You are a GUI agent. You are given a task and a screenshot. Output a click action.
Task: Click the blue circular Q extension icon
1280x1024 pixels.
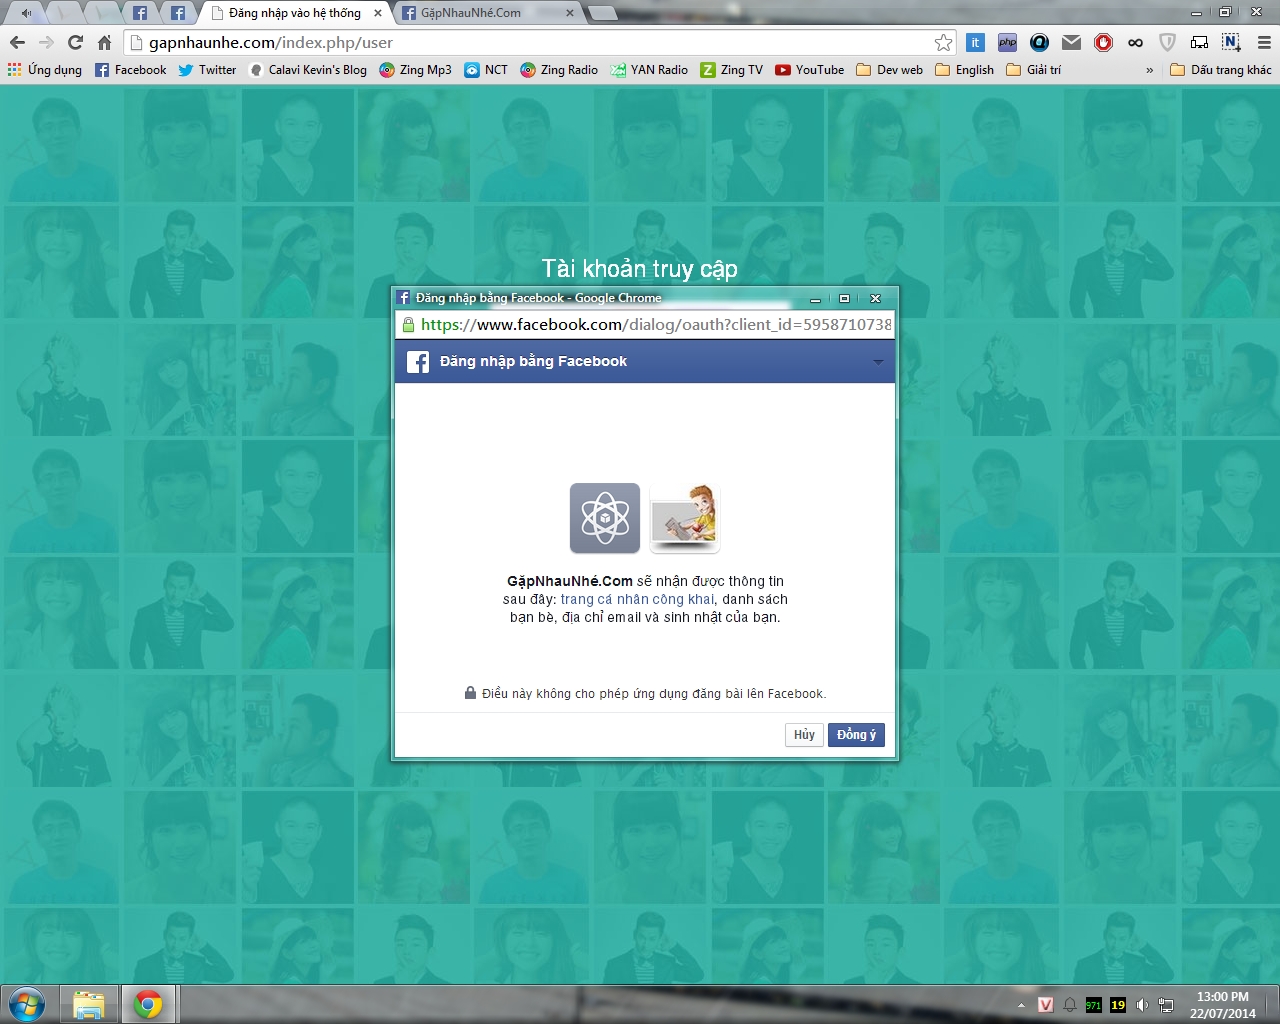click(1039, 42)
